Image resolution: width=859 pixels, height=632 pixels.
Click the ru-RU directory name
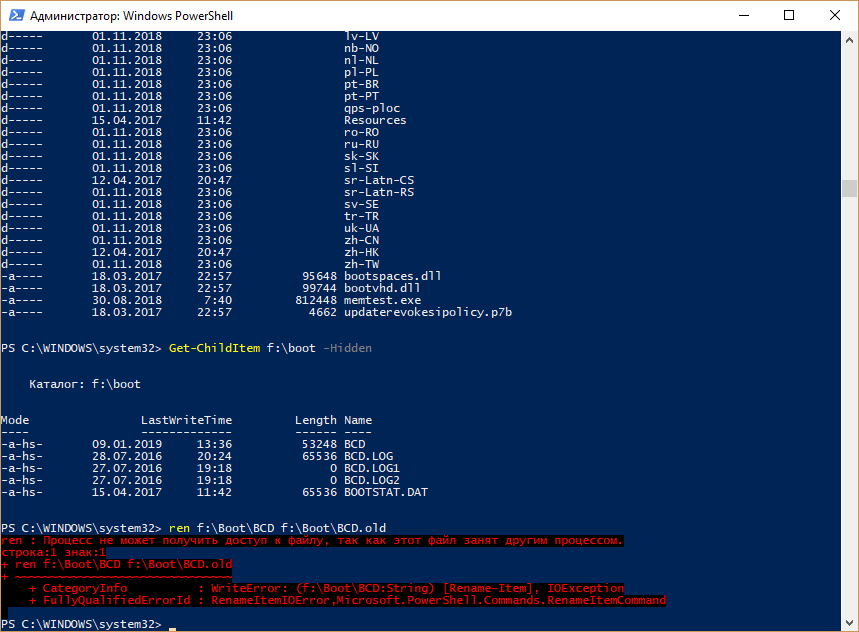pos(361,144)
